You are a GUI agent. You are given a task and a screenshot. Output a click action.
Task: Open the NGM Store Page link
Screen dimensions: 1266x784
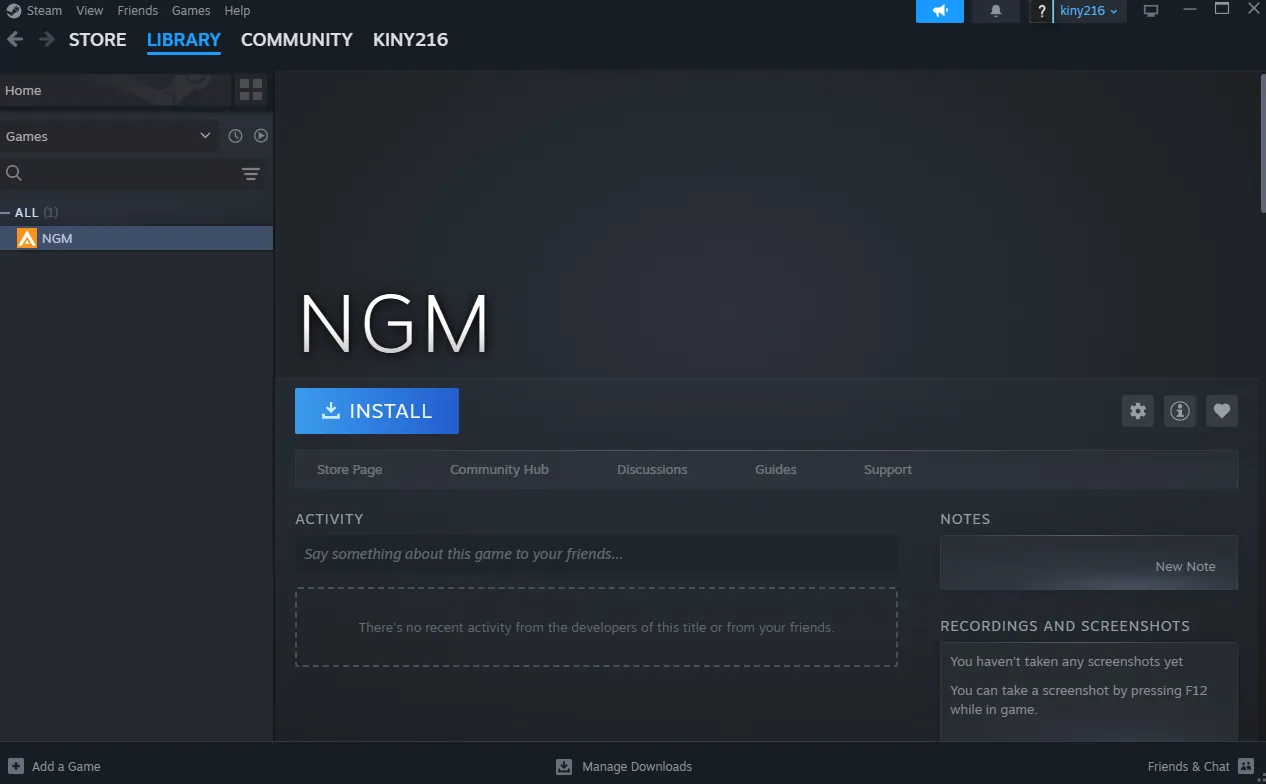(350, 469)
